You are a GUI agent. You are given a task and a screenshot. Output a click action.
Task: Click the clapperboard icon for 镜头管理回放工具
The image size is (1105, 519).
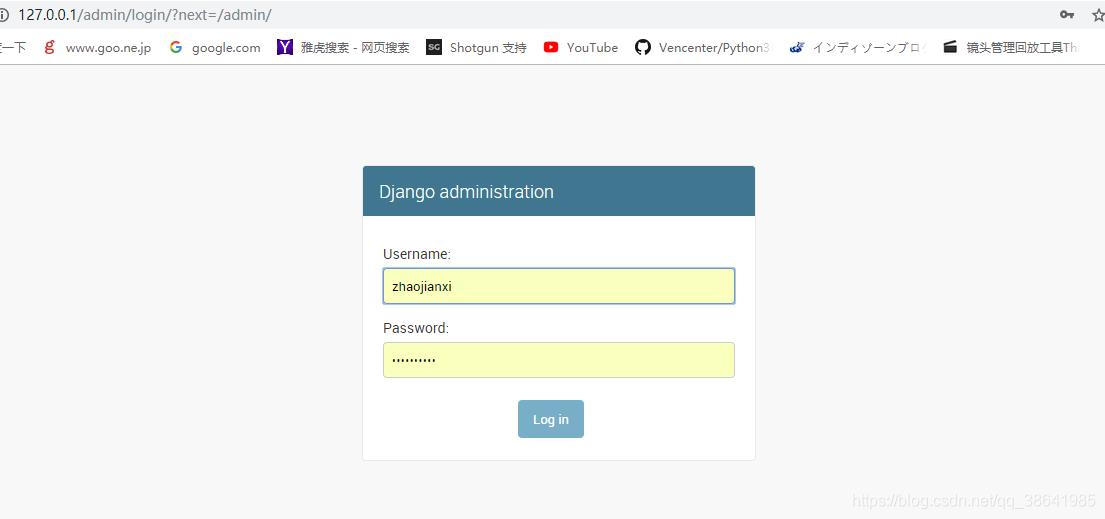[951, 47]
